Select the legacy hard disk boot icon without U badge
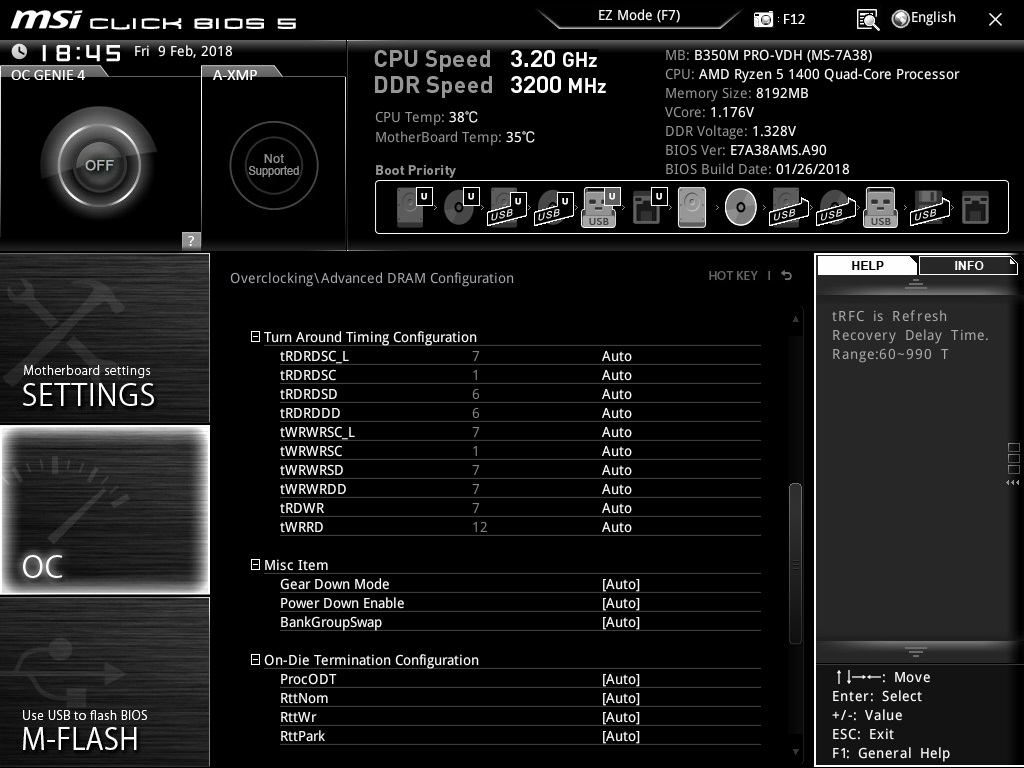 pyautogui.click(x=692, y=207)
